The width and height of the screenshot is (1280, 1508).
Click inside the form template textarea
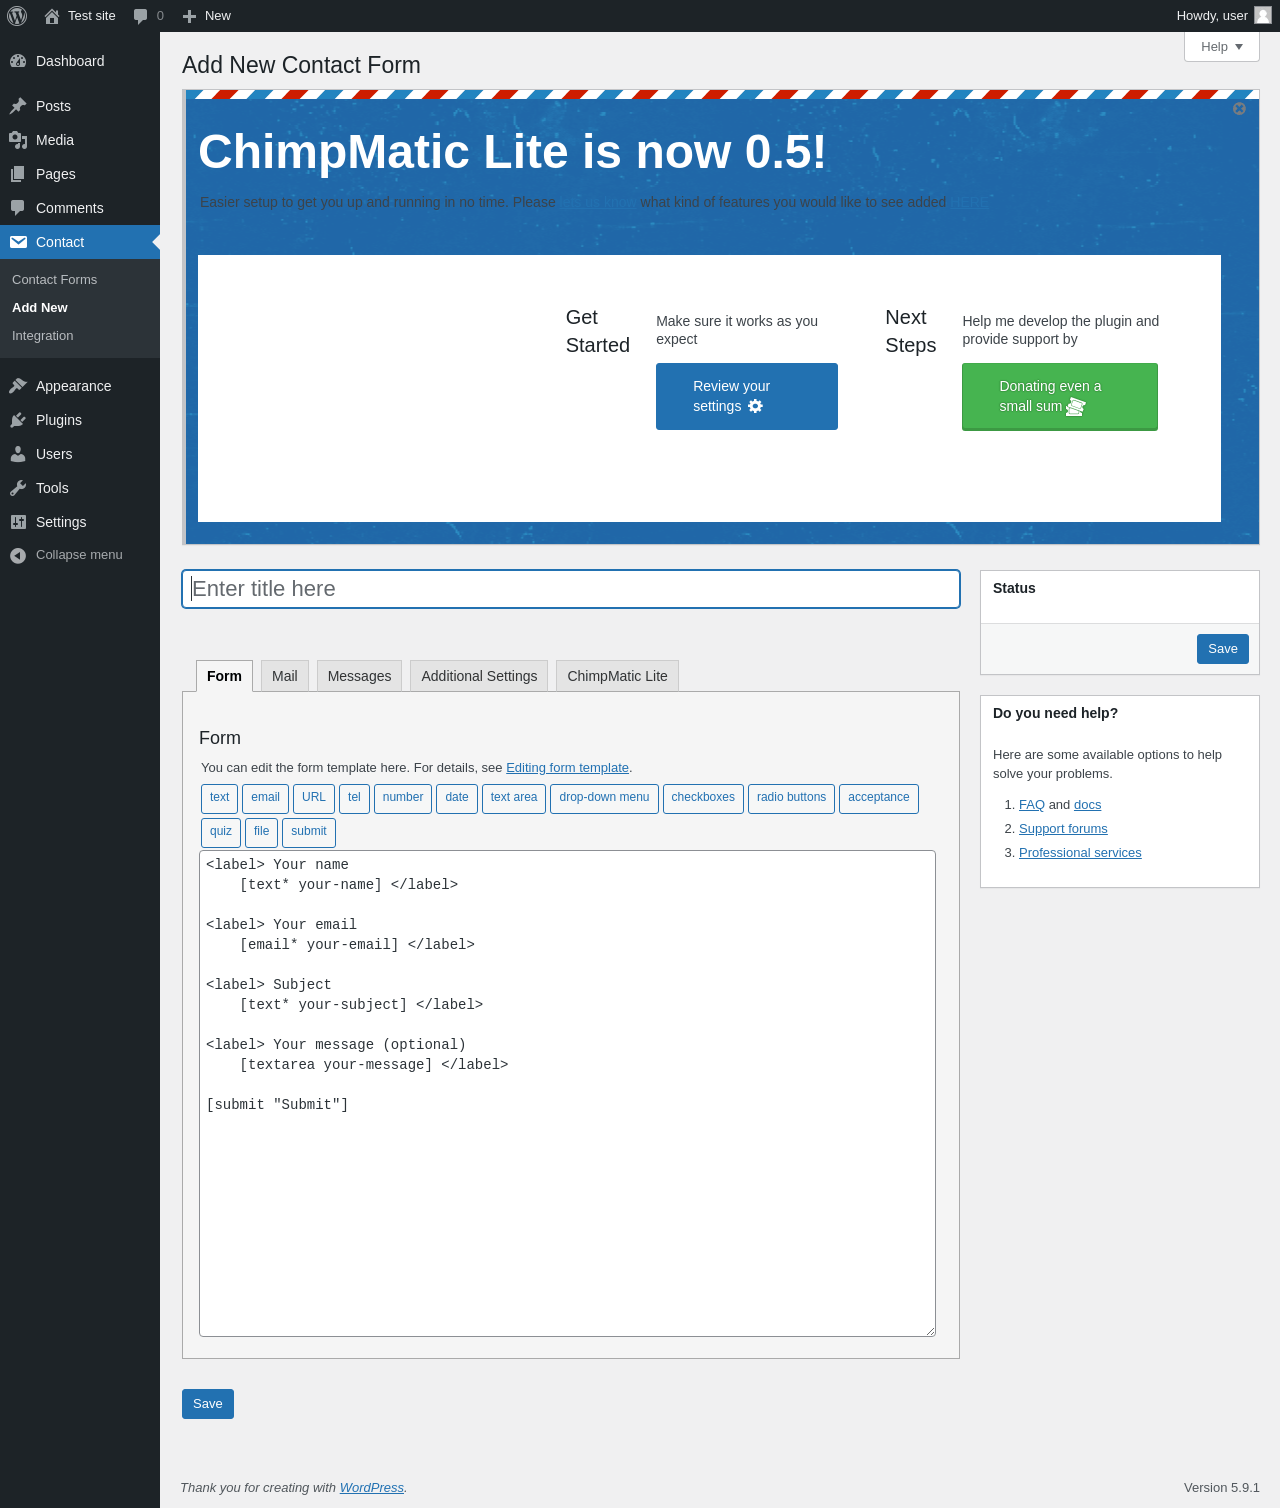tap(567, 1093)
